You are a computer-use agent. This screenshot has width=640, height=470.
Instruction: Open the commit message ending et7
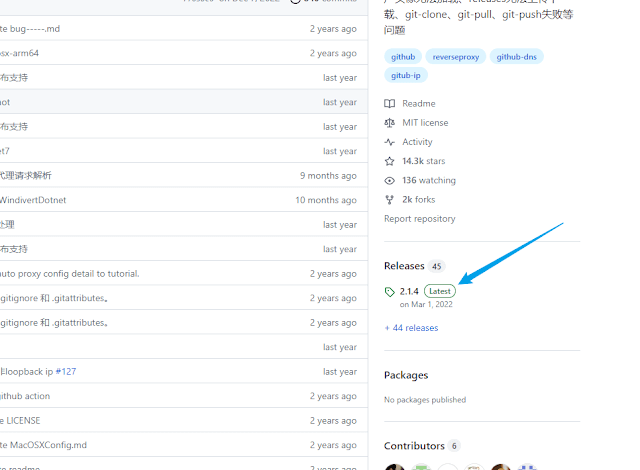click(x=4, y=151)
